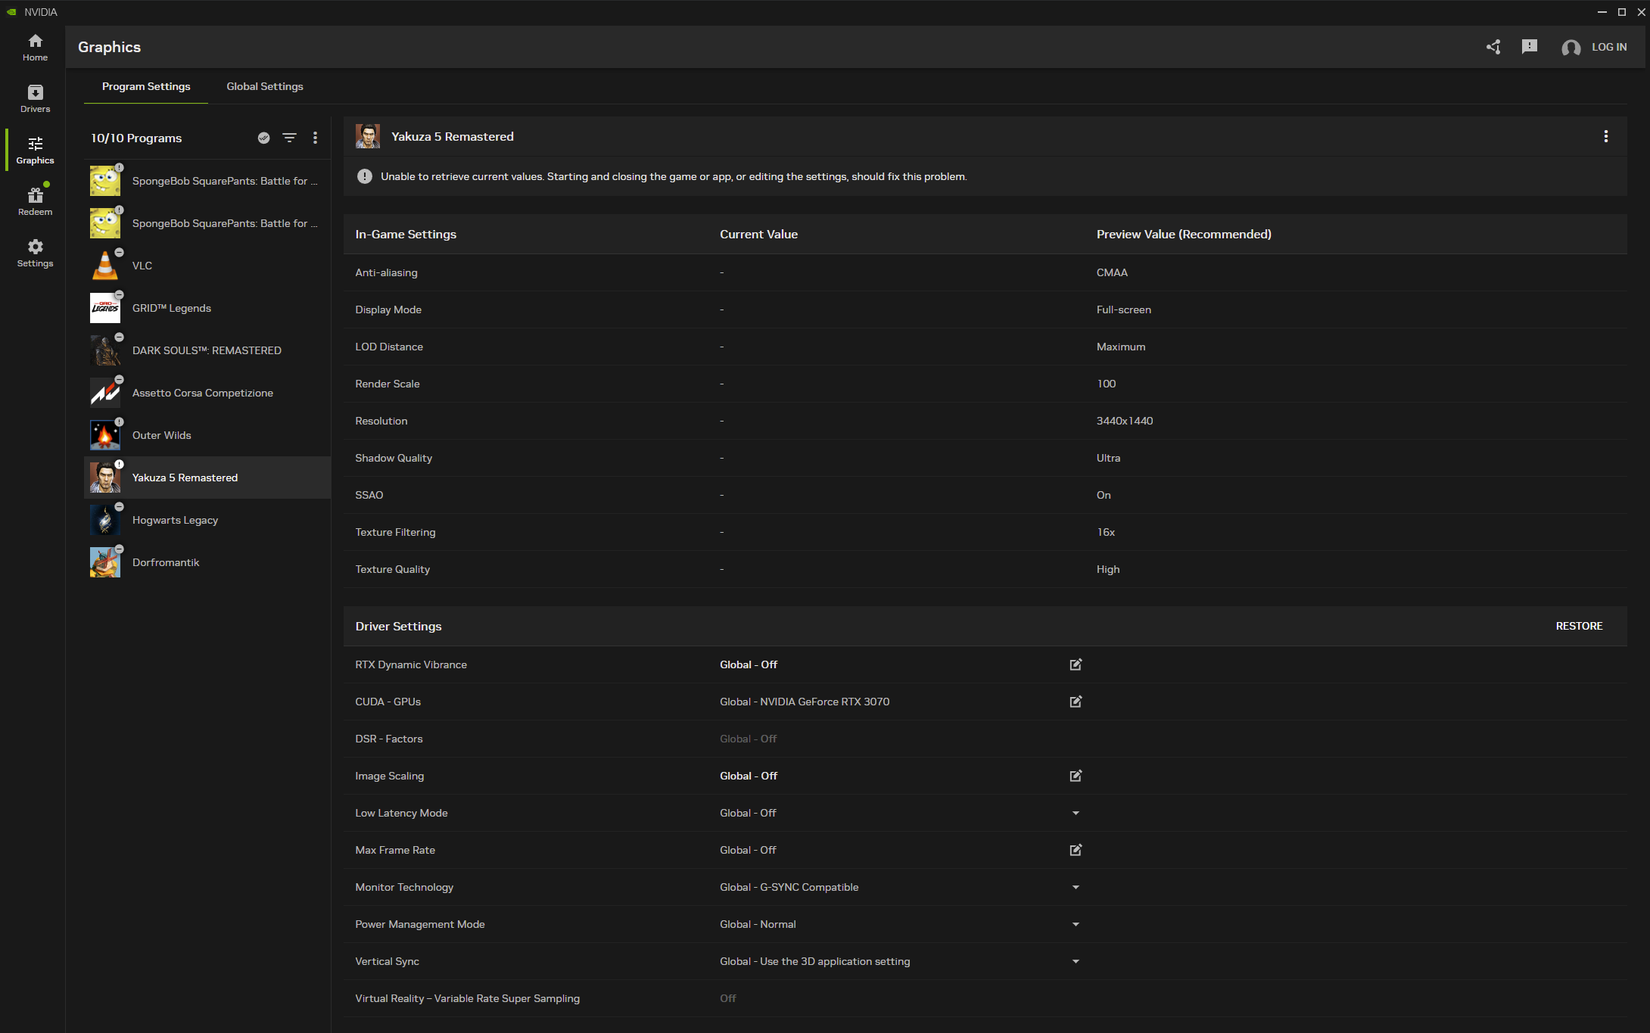Toggle the optimization status checkmark filter

tap(264, 138)
